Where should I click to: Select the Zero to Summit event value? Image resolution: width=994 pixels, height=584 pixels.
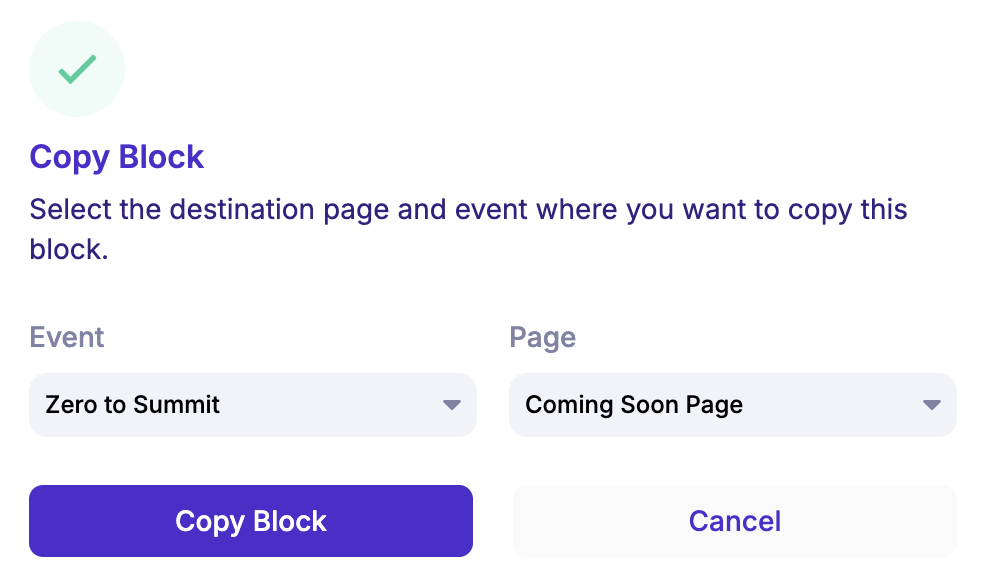133,405
